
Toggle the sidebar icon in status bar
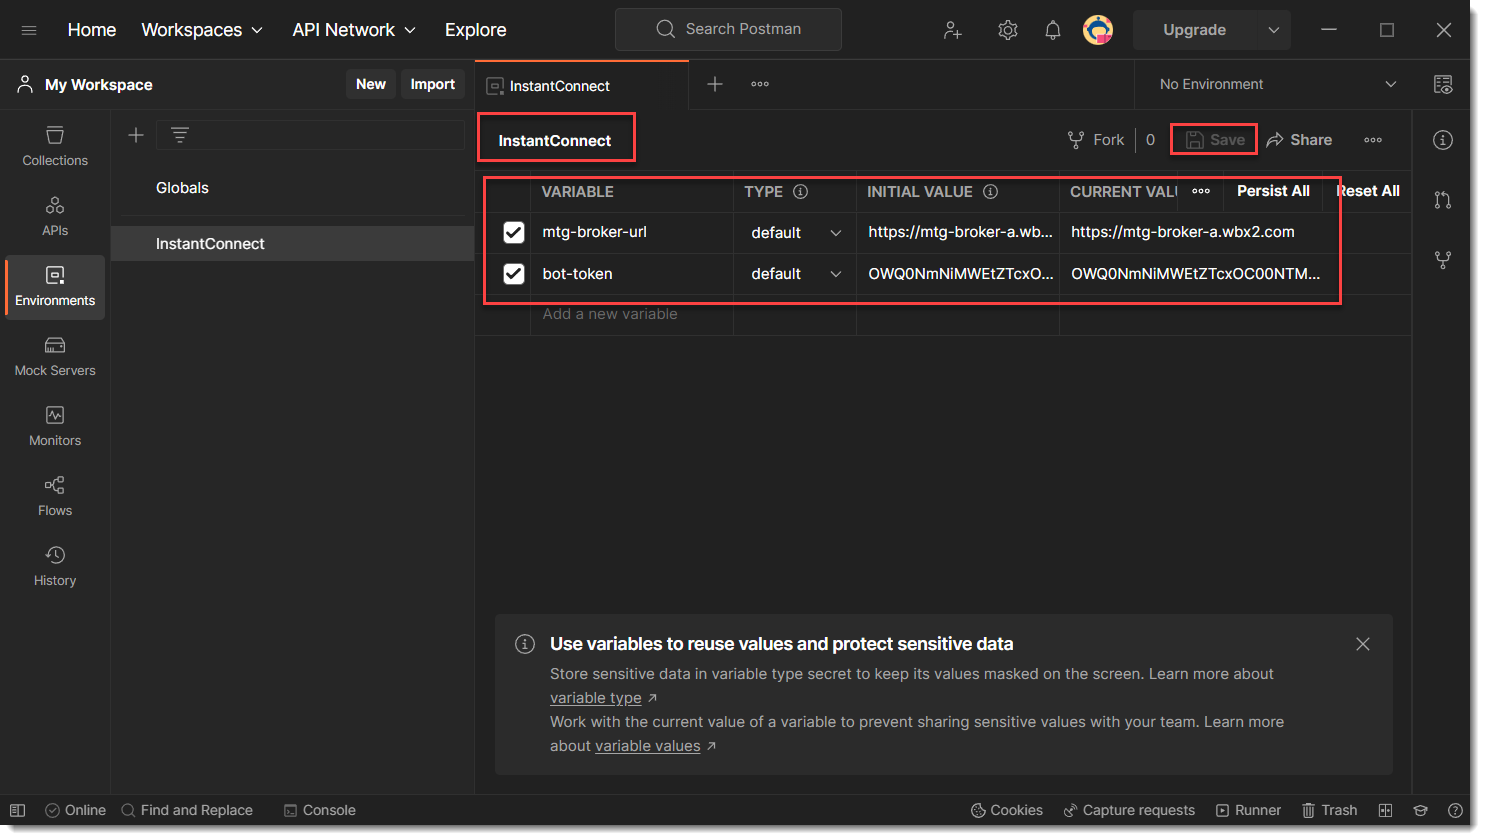17,810
